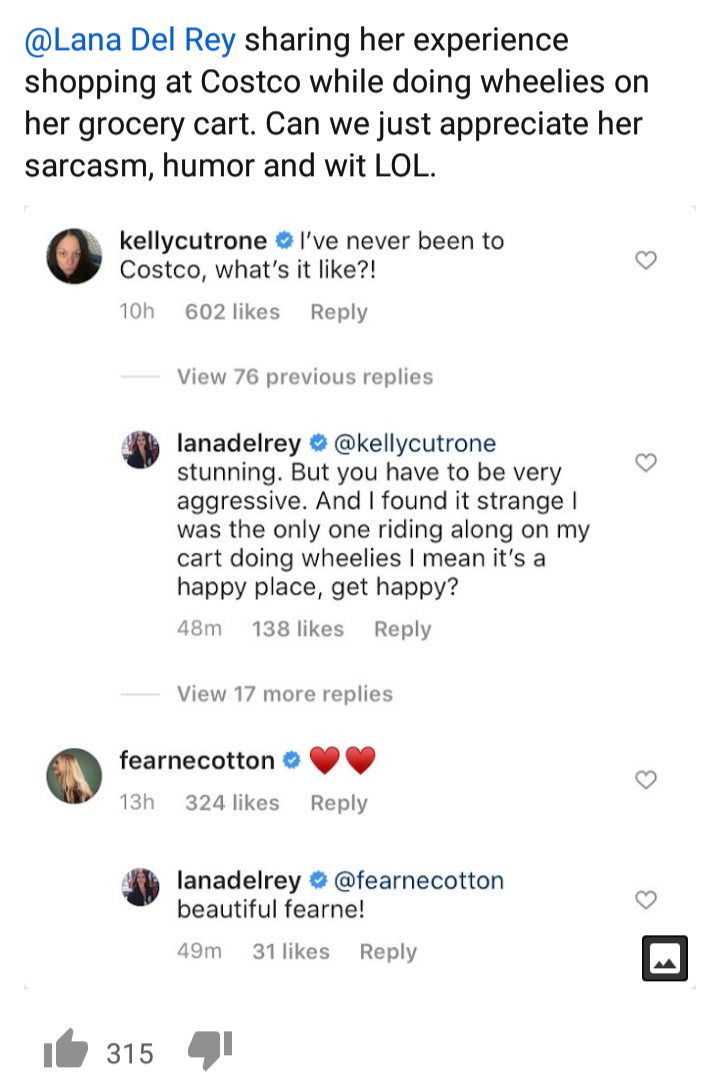
Task: Tap the @fearnecotton mention in reply
Action: coord(418,880)
